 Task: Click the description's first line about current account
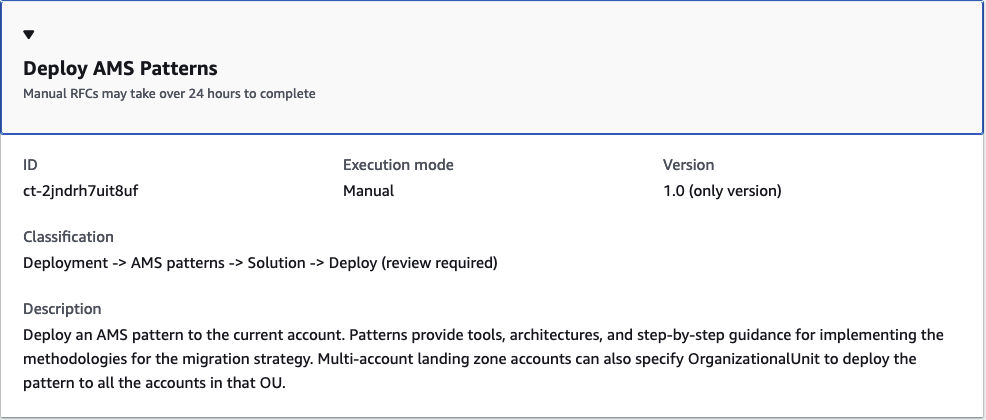pos(200,334)
